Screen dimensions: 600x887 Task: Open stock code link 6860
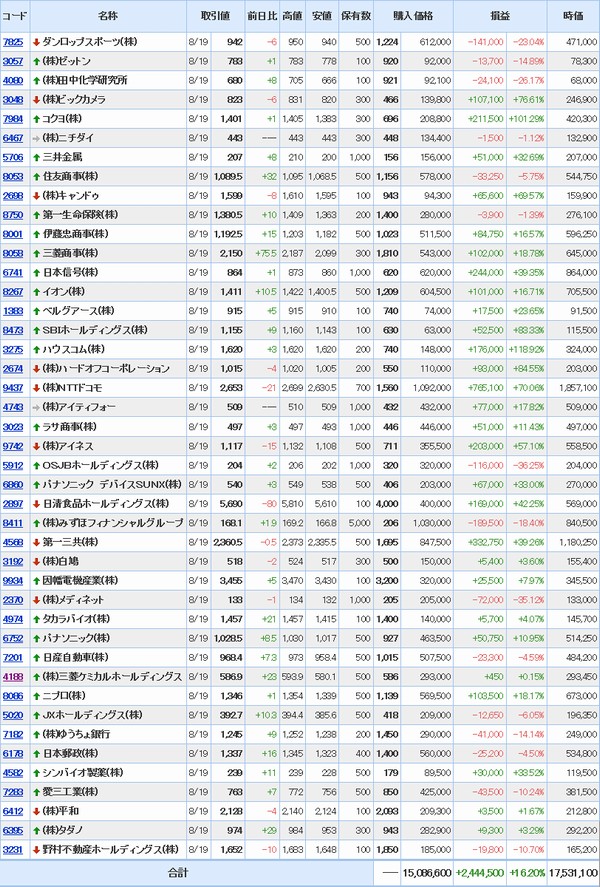pos(13,485)
